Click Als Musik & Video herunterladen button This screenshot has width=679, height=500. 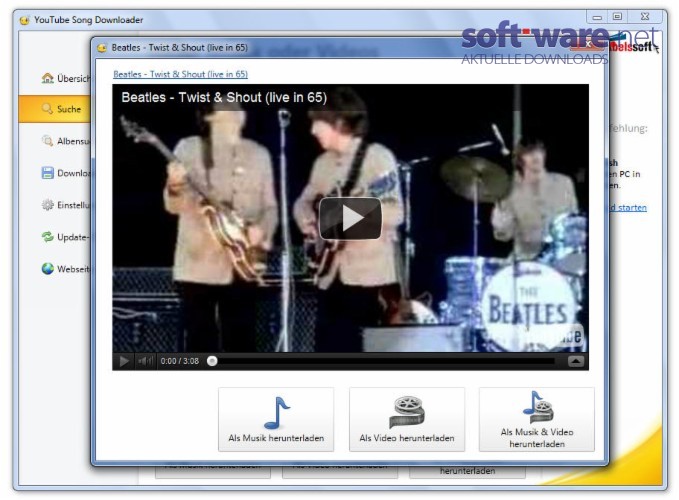pos(537,419)
